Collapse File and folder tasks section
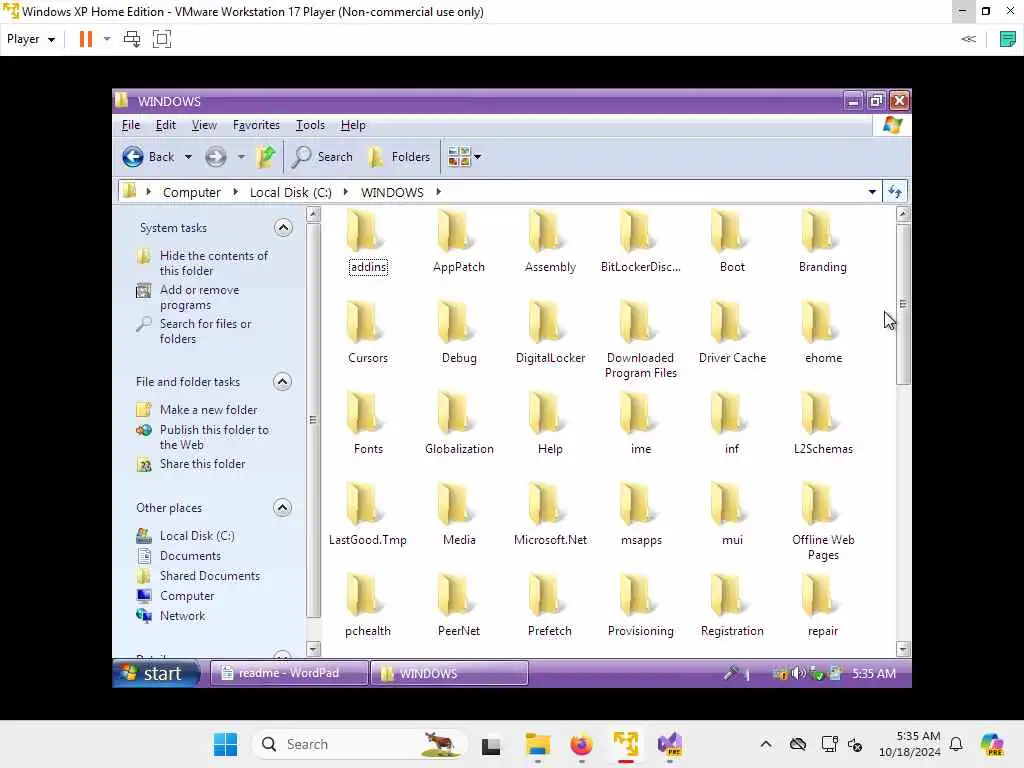The height and width of the screenshot is (768, 1024). [282, 381]
